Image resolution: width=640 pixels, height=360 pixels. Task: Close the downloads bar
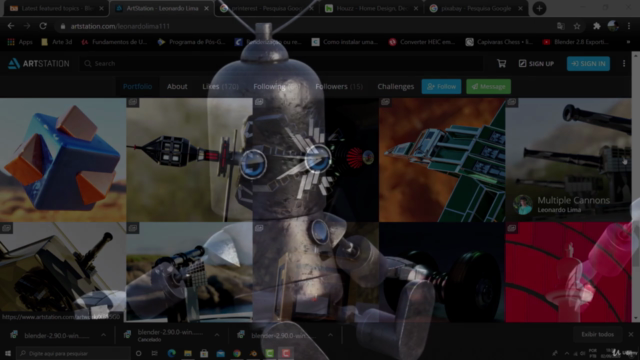(x=631, y=334)
